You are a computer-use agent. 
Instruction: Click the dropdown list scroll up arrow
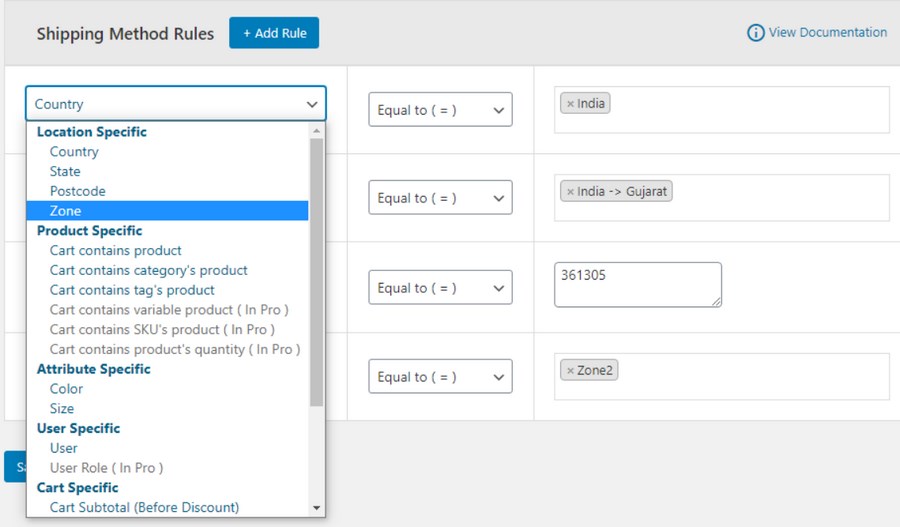pos(316,131)
